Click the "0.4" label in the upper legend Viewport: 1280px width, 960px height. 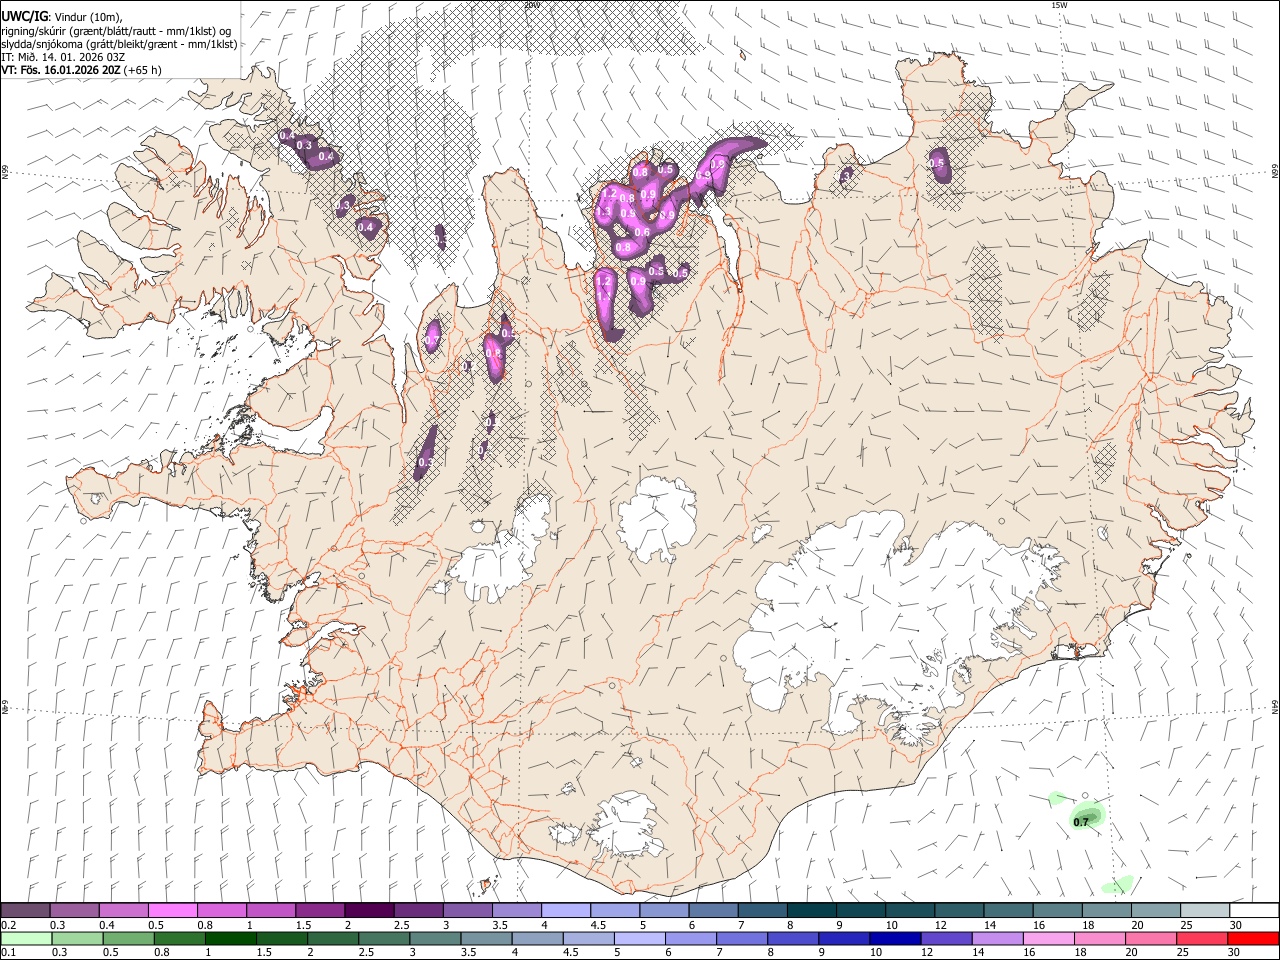[x=107, y=925]
